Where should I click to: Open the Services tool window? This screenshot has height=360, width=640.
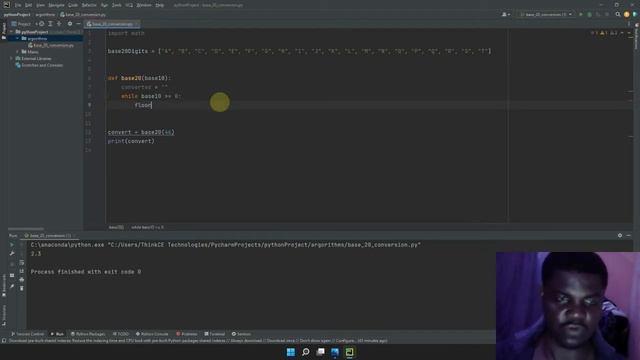(241, 334)
